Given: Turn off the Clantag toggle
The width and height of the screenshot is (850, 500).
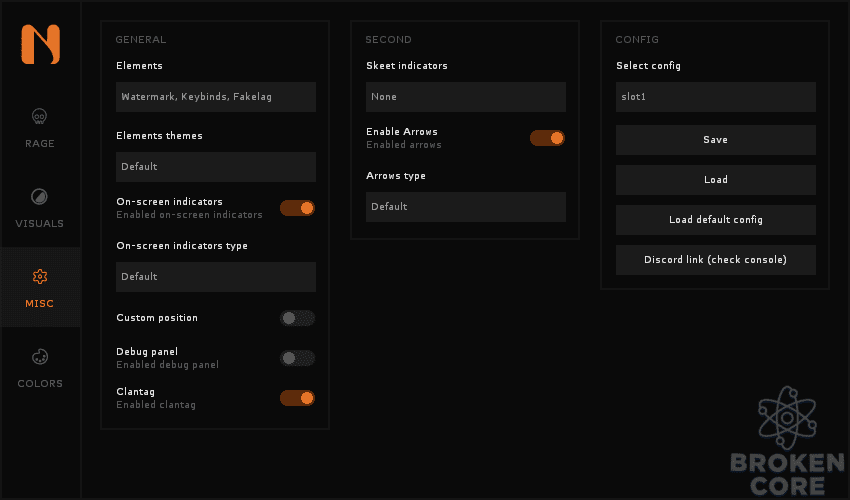Looking at the screenshot, I should coord(297,398).
